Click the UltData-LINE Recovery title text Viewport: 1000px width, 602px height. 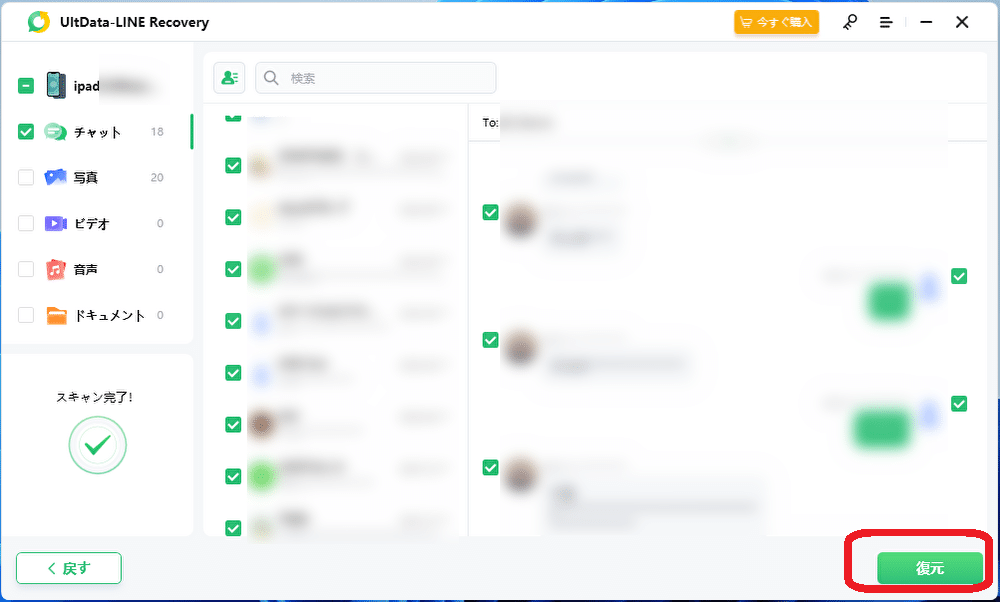(x=135, y=22)
